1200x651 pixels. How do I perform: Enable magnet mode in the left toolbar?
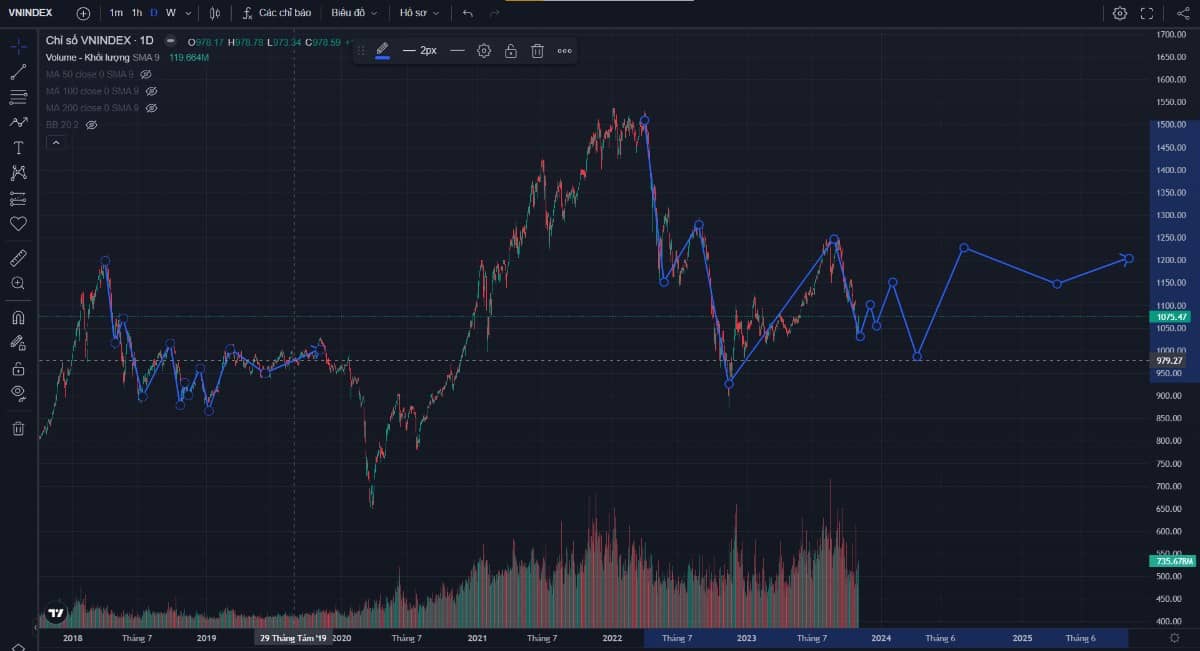pyautogui.click(x=18, y=318)
